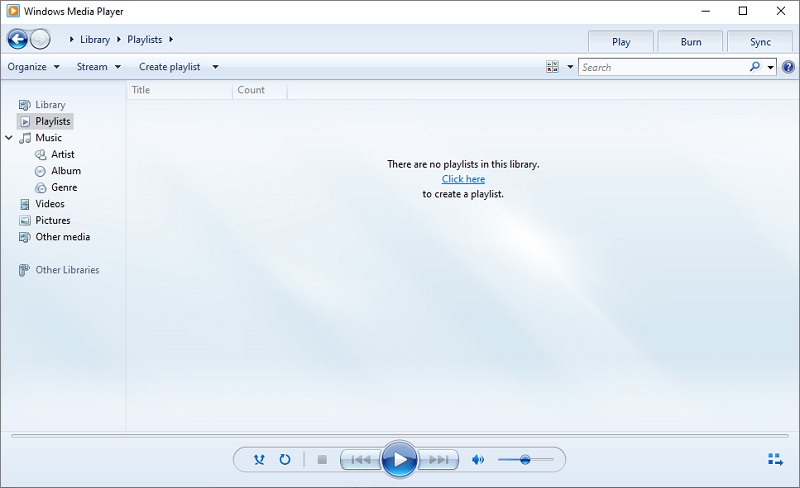The height and width of the screenshot is (488, 800).
Task: Click the Artist icon in sidebar
Action: pos(40,154)
